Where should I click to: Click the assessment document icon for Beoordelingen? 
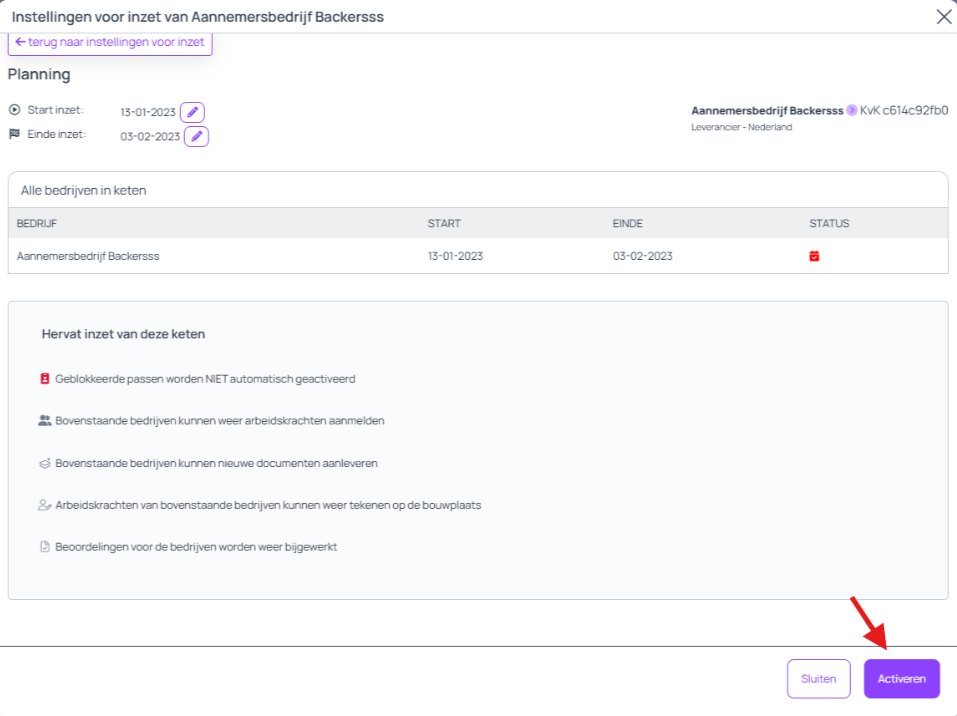pos(44,547)
